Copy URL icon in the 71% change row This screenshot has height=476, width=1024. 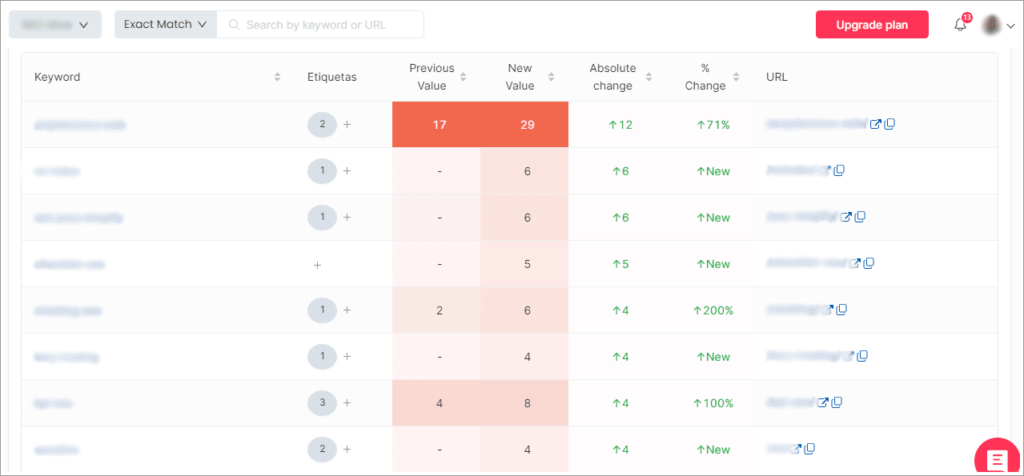[x=889, y=124]
